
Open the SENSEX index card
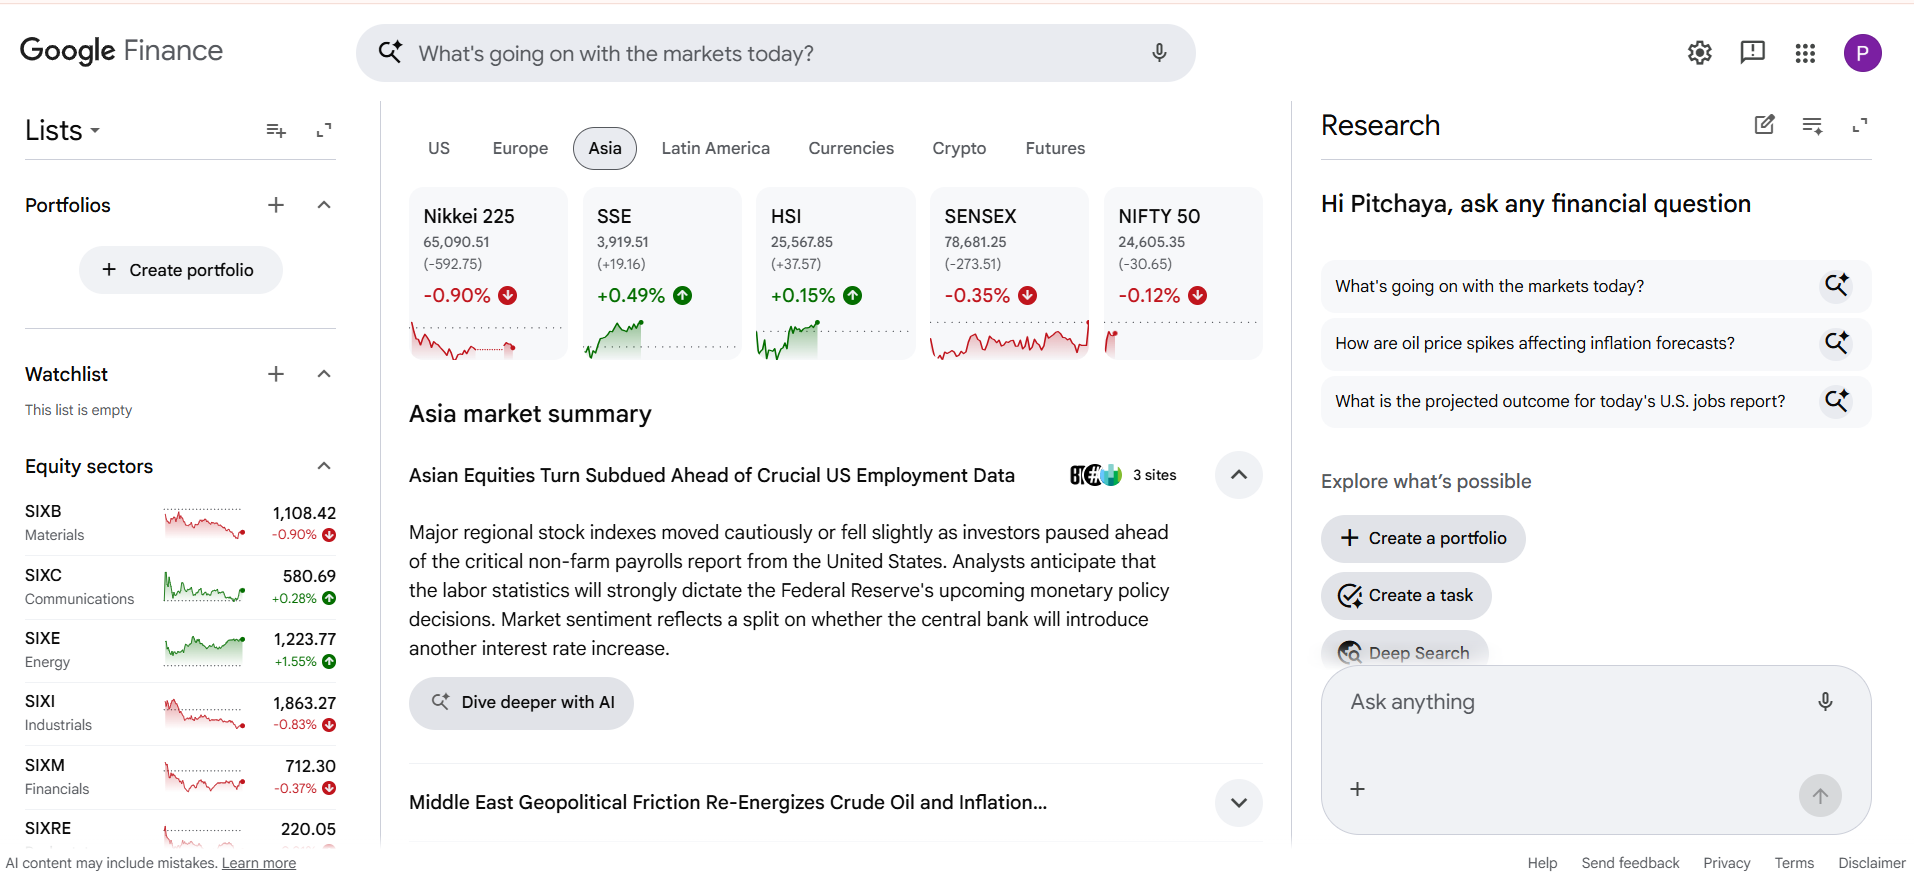[x=1010, y=273]
